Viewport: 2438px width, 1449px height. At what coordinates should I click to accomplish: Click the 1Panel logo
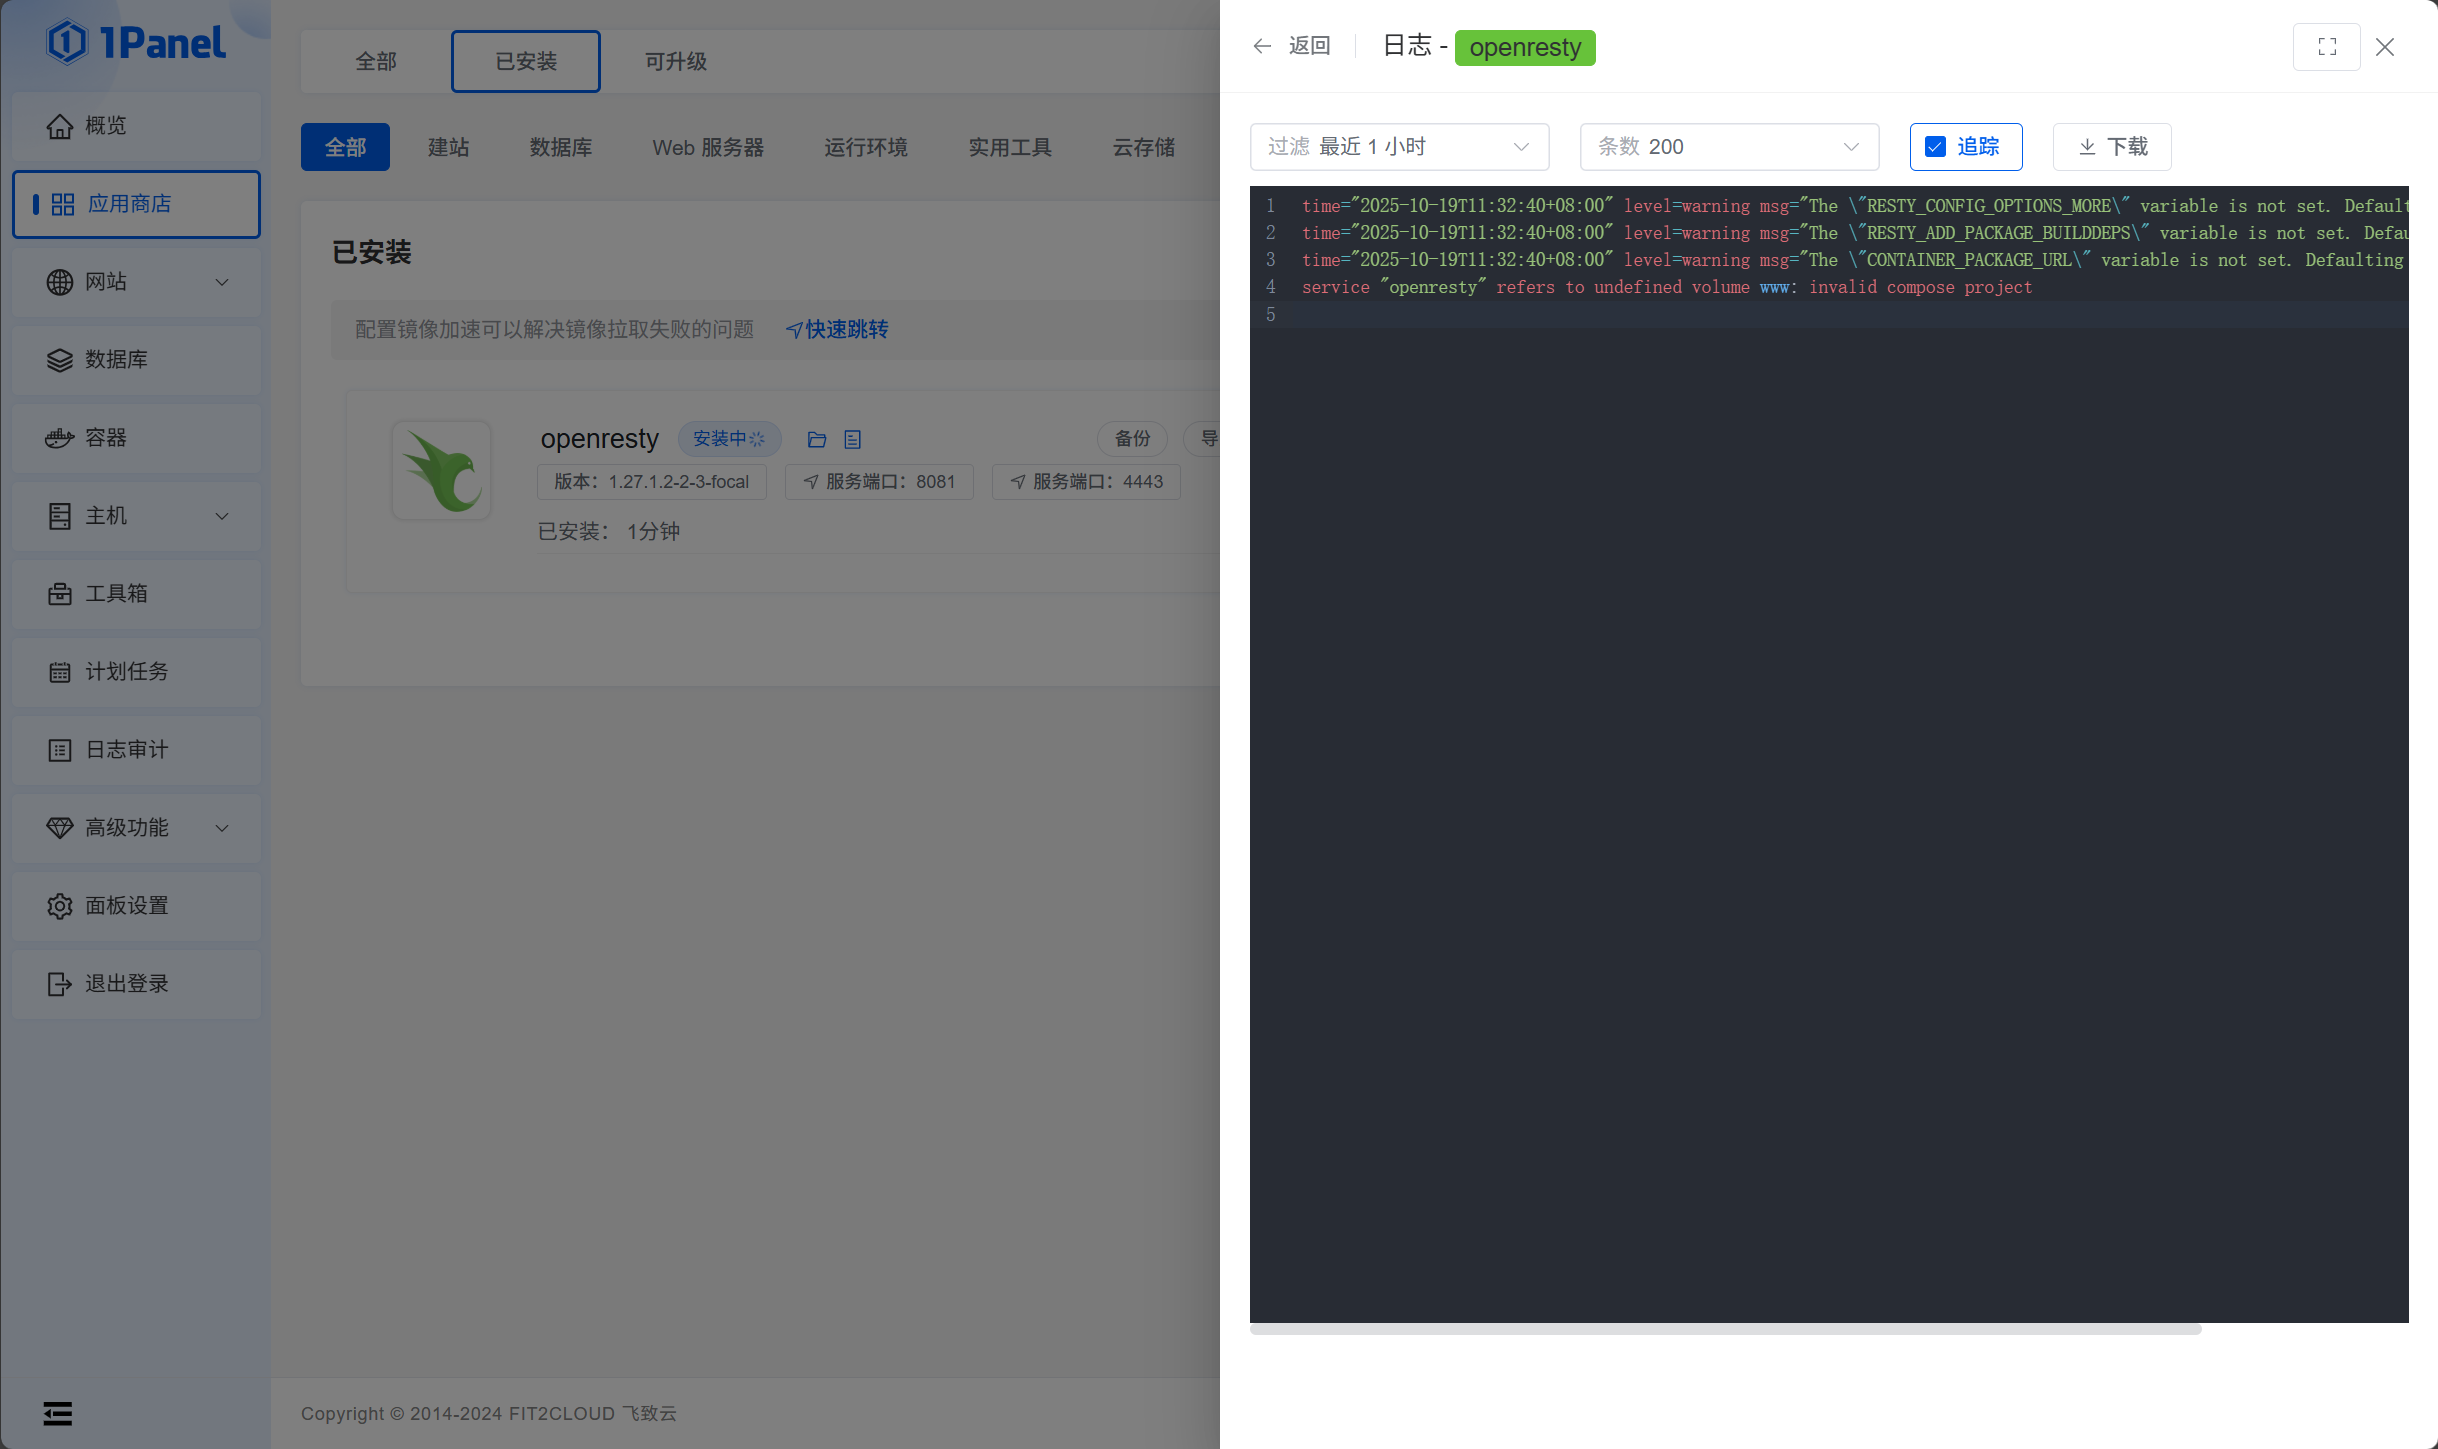pyautogui.click(x=136, y=43)
